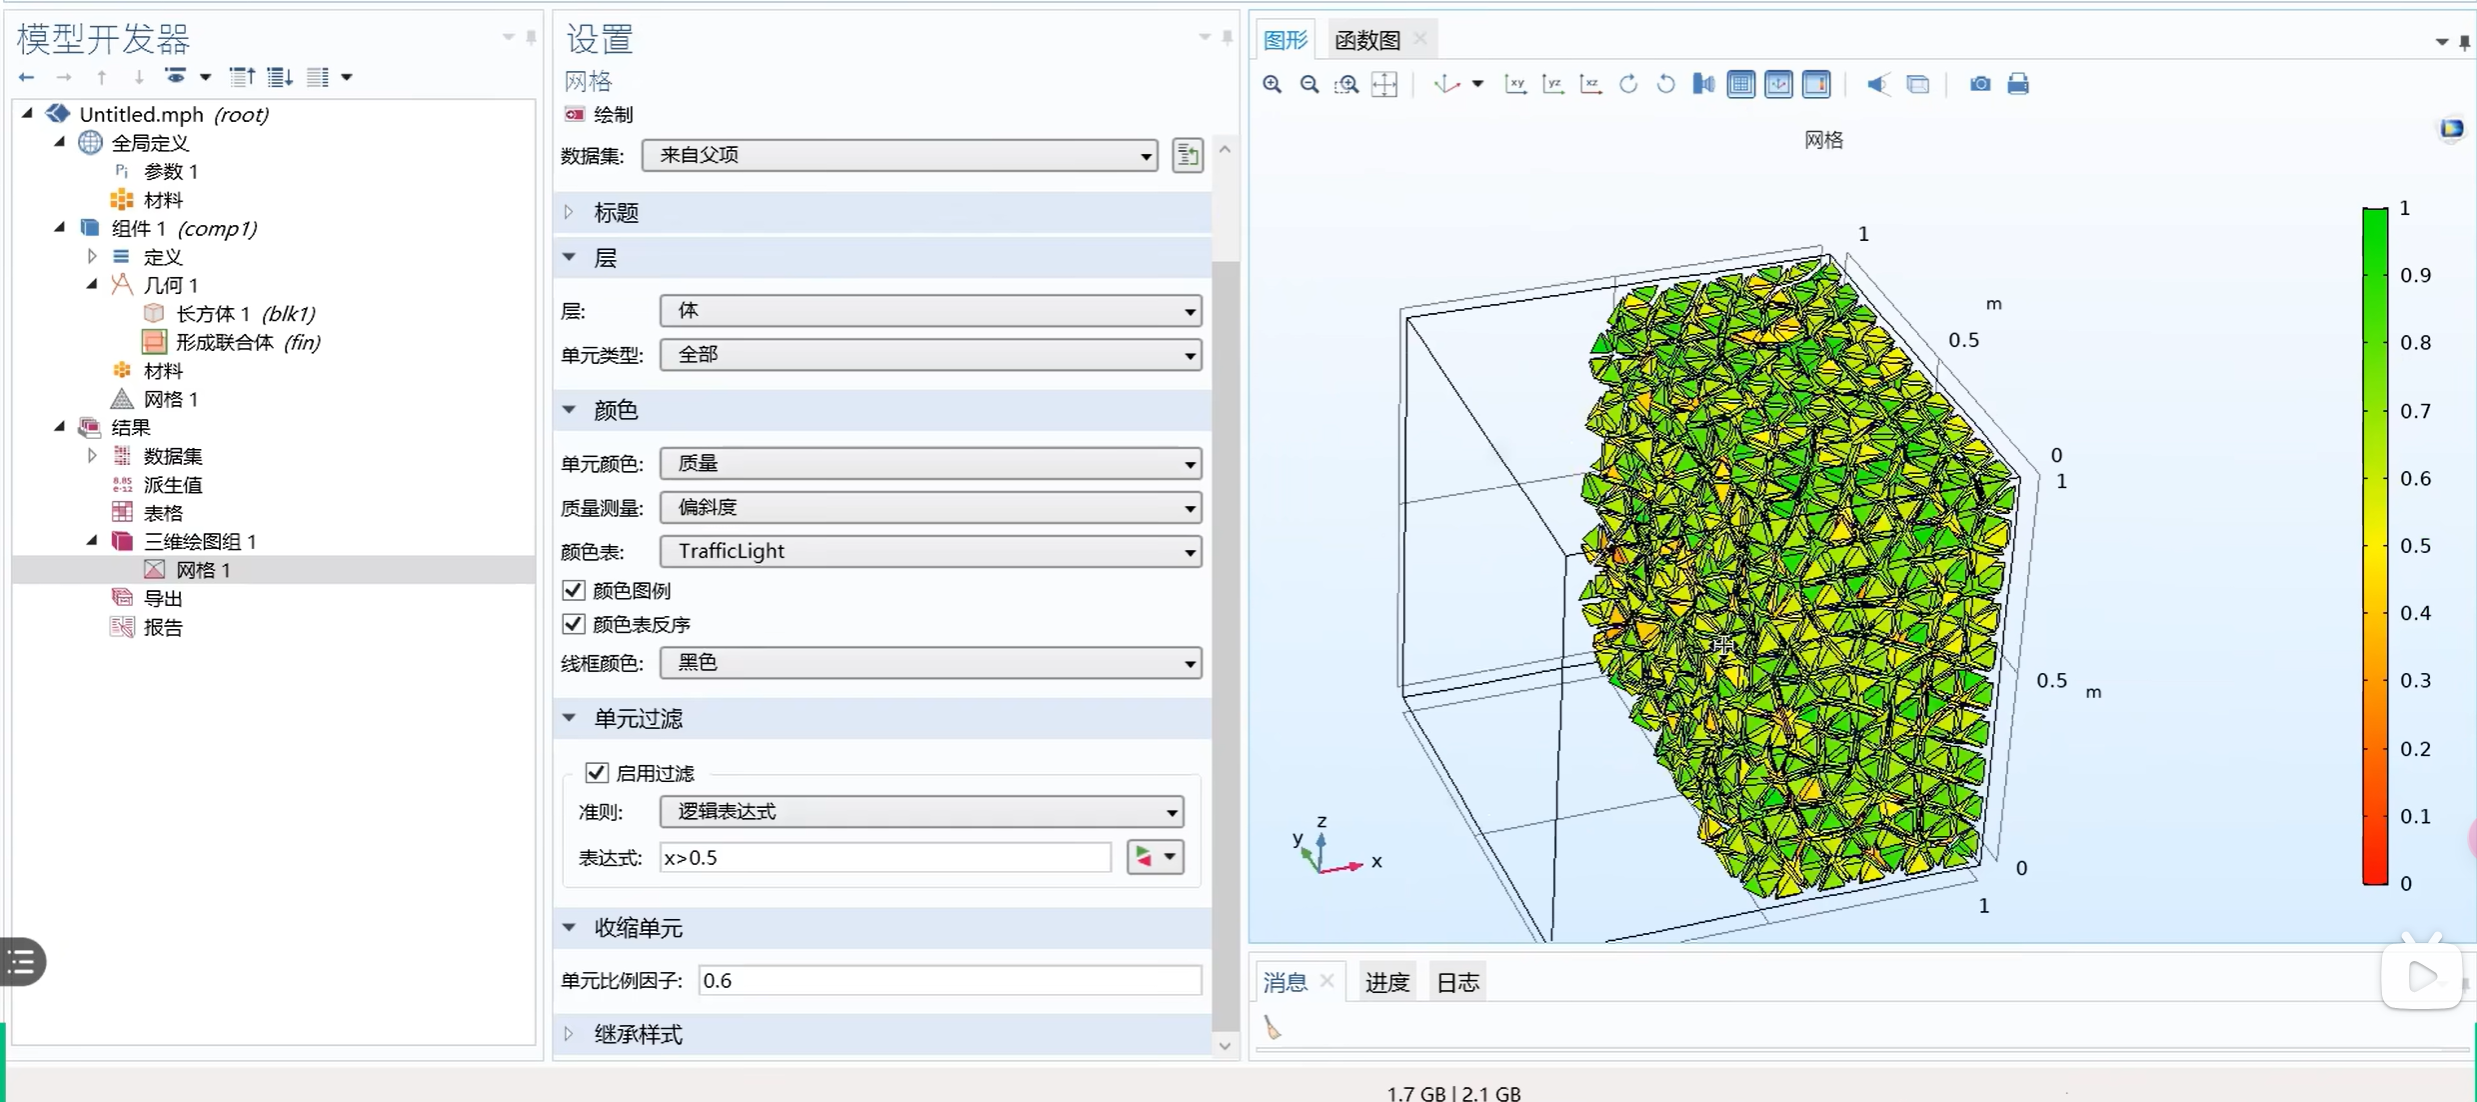2477x1102 pixels.
Task: Toggle grid display in graphics toolbar
Action: click(x=1741, y=85)
